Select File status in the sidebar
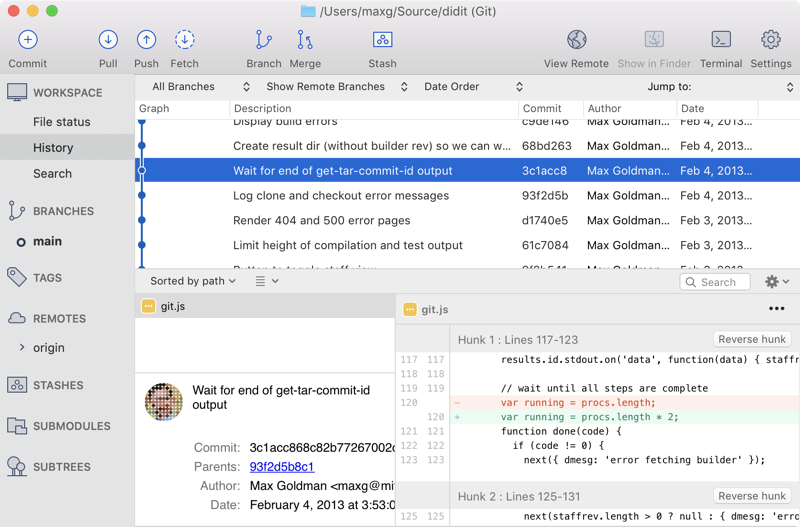800x527 pixels. 61,122
